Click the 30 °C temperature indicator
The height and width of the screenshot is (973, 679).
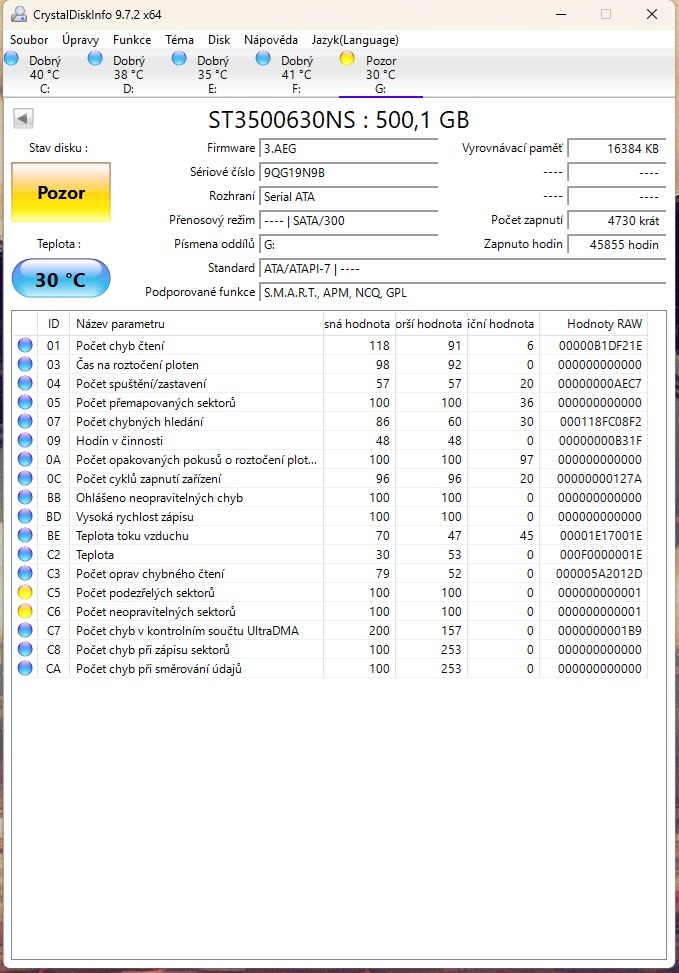(61, 279)
